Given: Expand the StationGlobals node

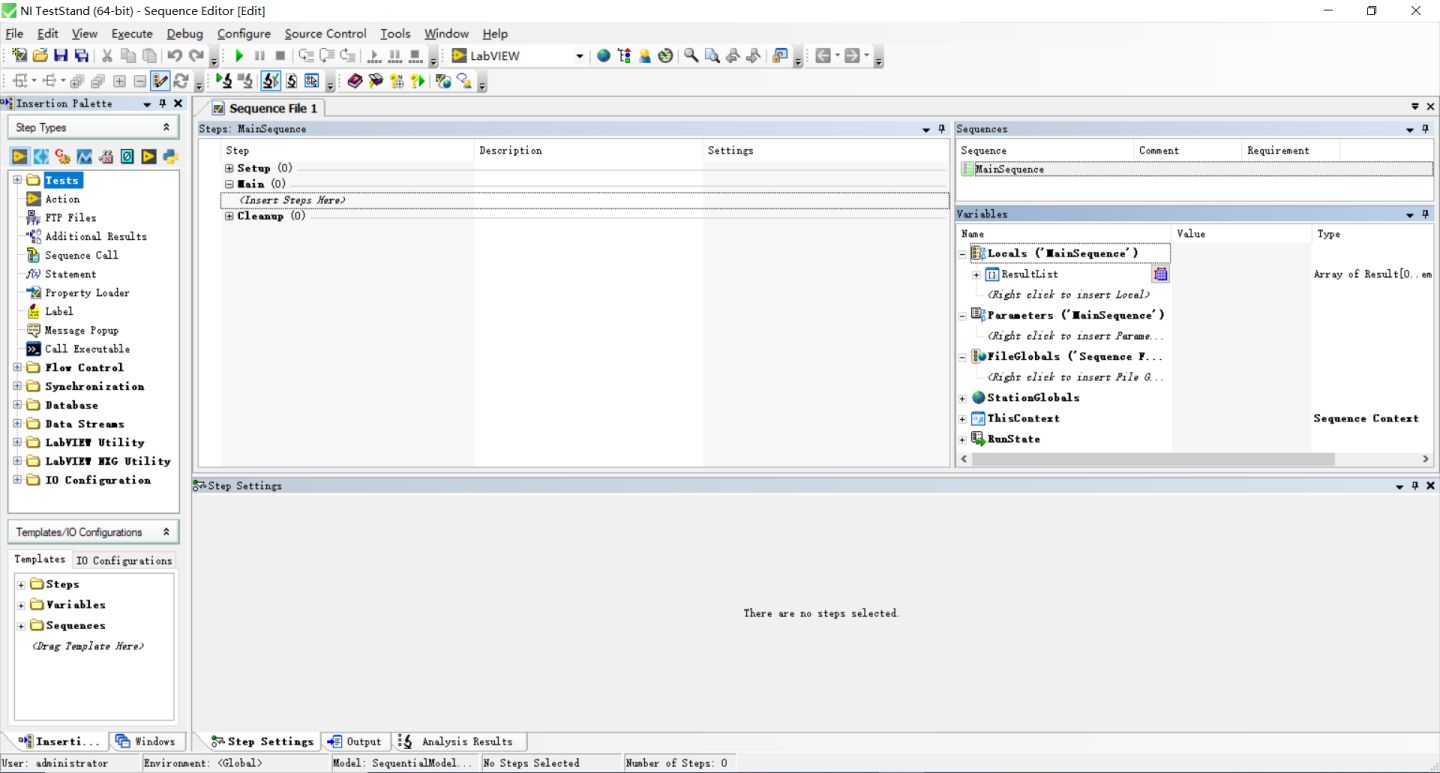Looking at the screenshot, I should pos(963,398).
